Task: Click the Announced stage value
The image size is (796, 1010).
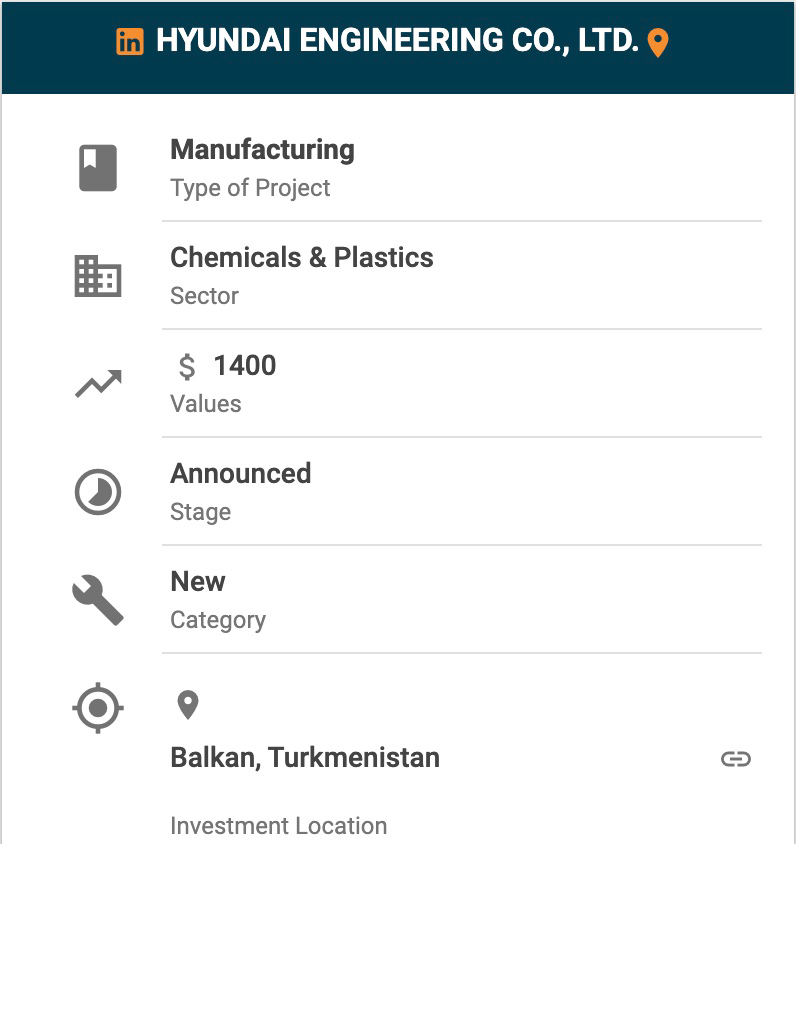Action: click(240, 474)
